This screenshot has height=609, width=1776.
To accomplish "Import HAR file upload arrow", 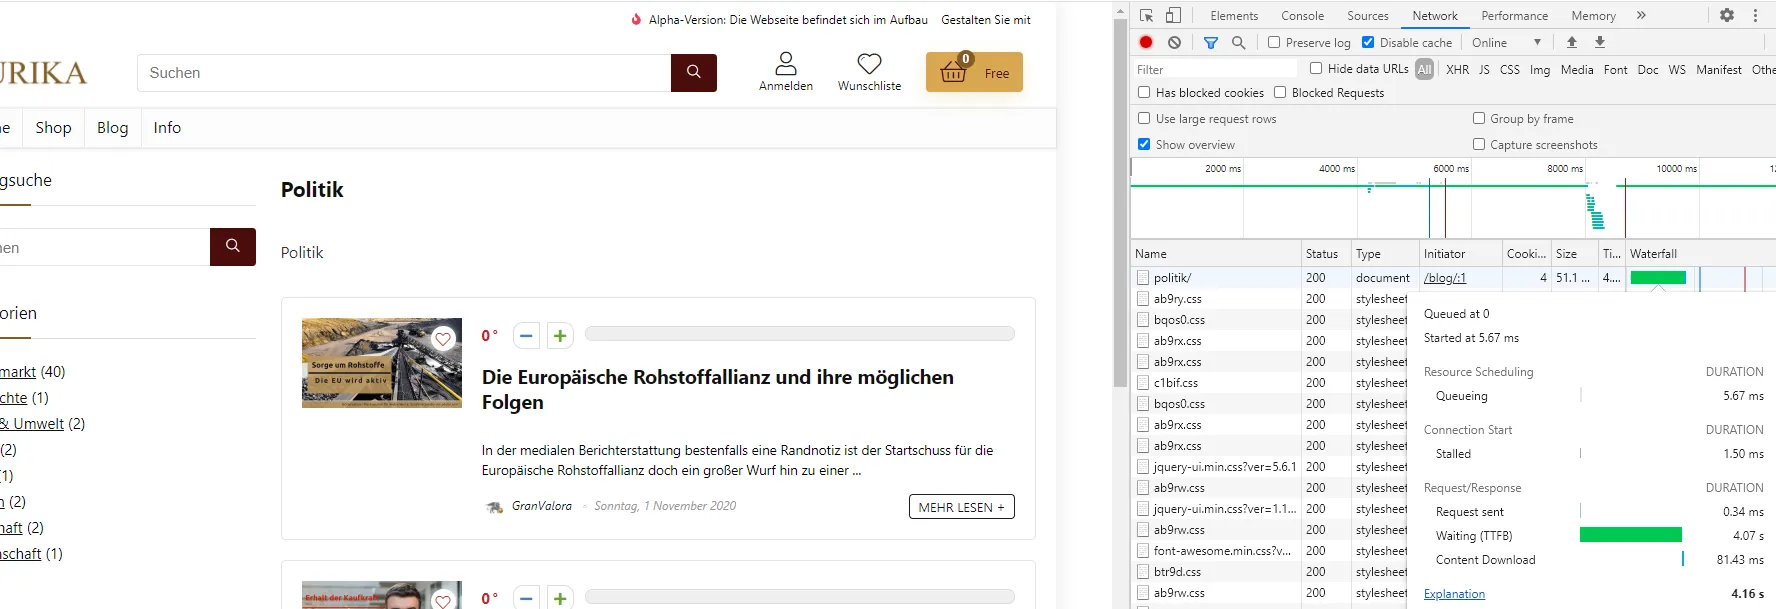I will coord(1572,42).
